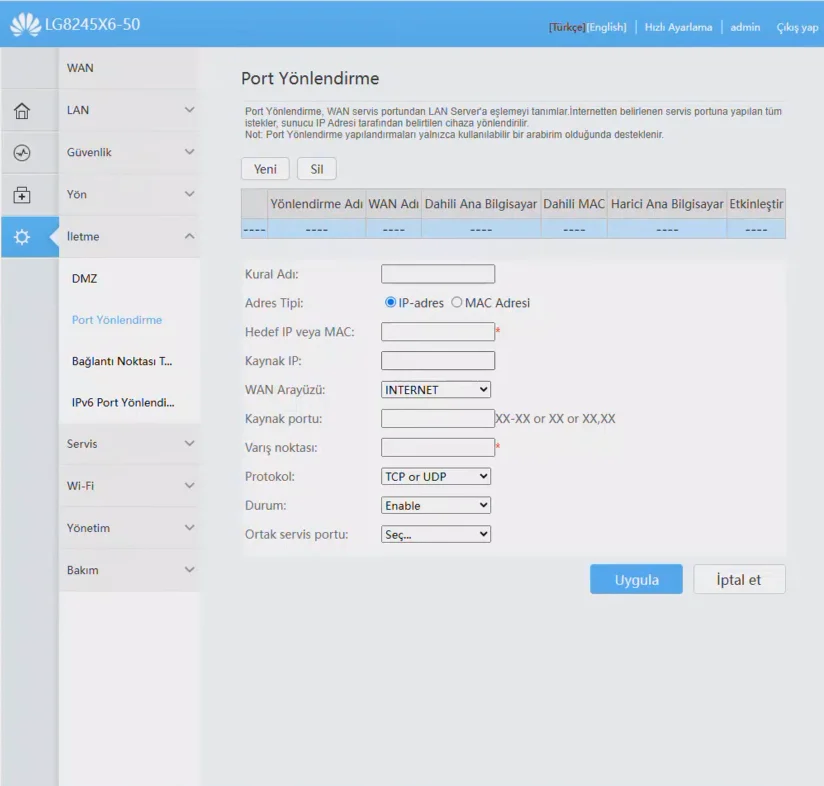
Task: Open Hızlı Ayarlama link
Action: 678,27
